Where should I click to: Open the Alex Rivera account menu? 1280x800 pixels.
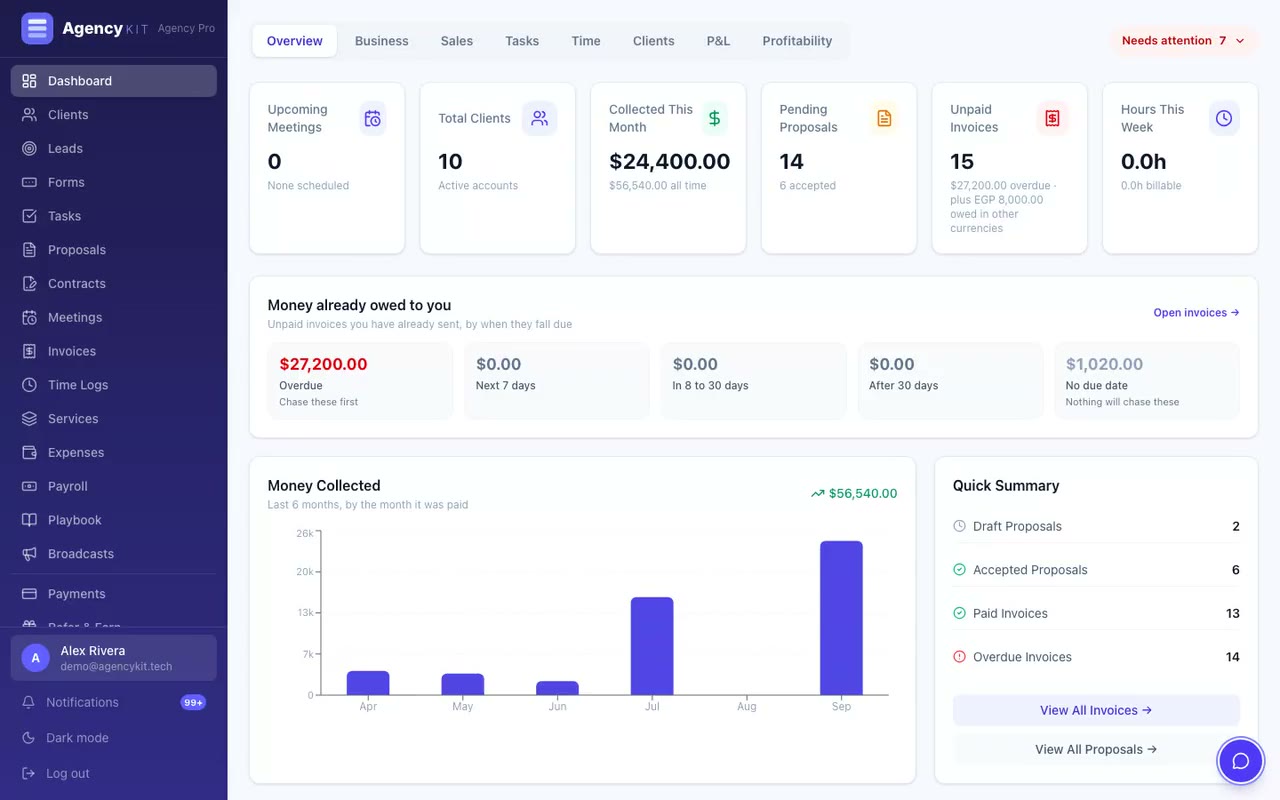coord(114,658)
